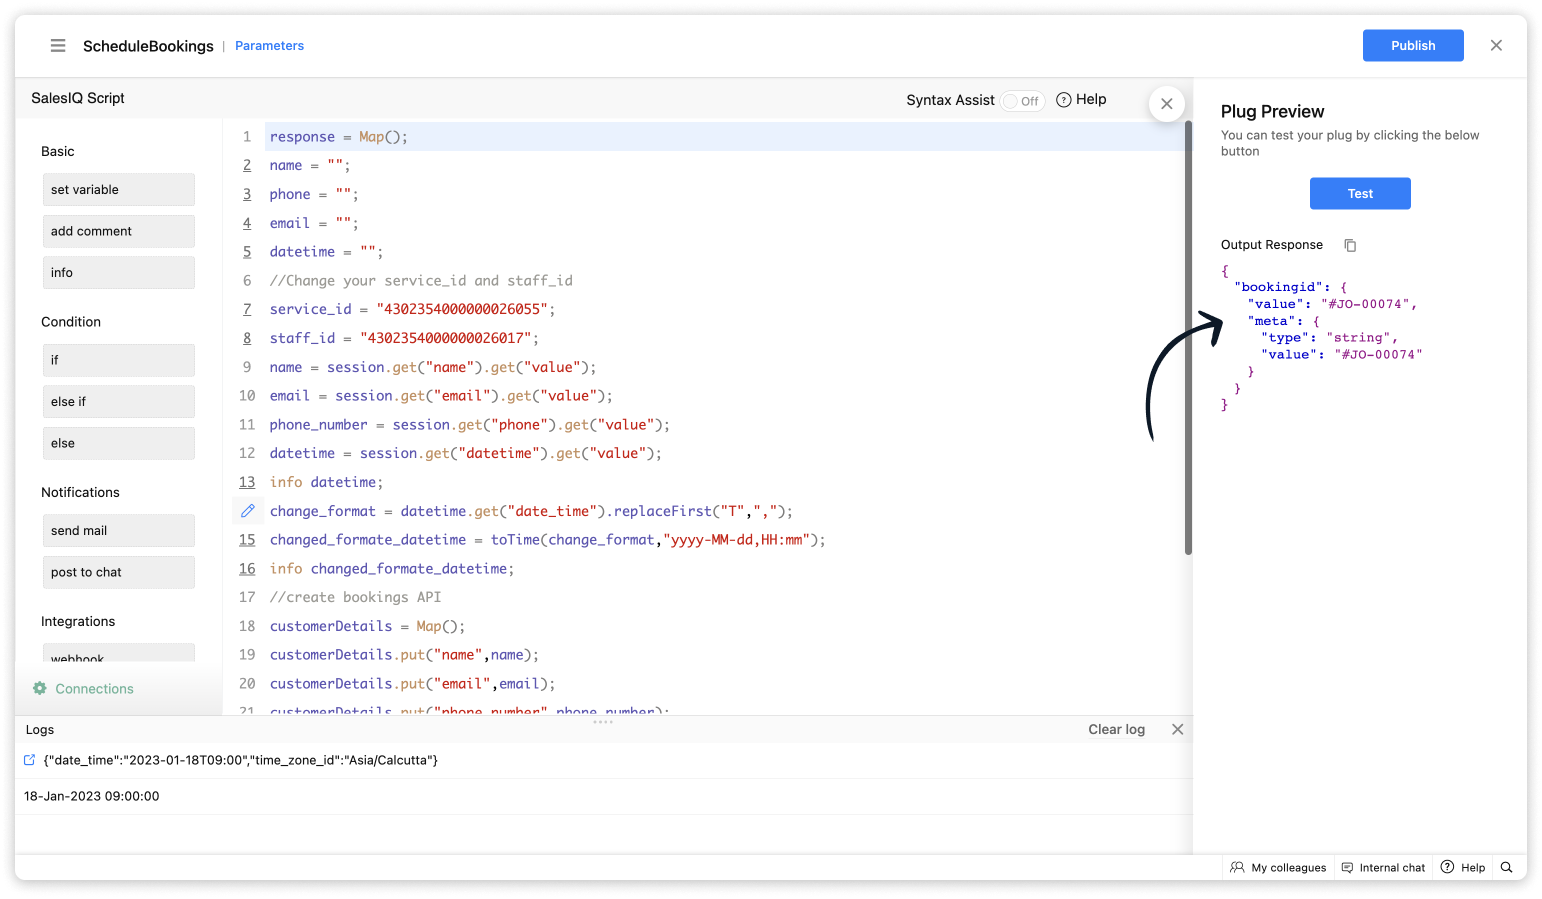The image size is (1542, 899).
Task: Open Internal chat in bottom bar
Action: coord(1383,867)
